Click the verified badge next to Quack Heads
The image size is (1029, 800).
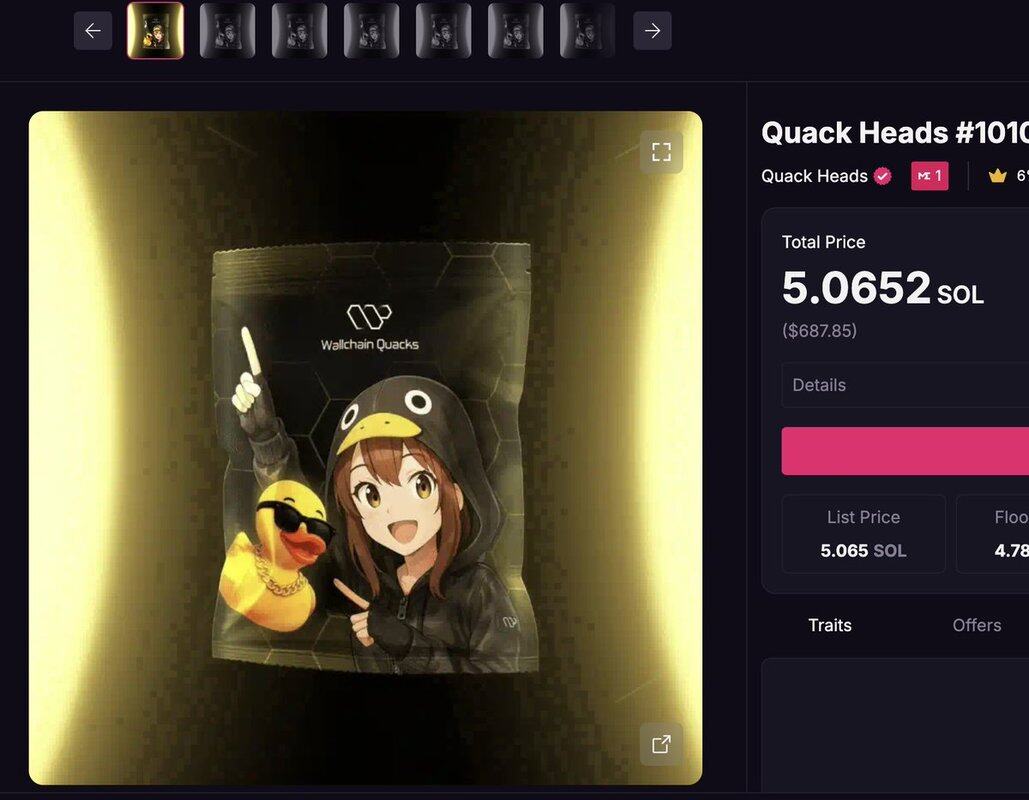[883, 176]
